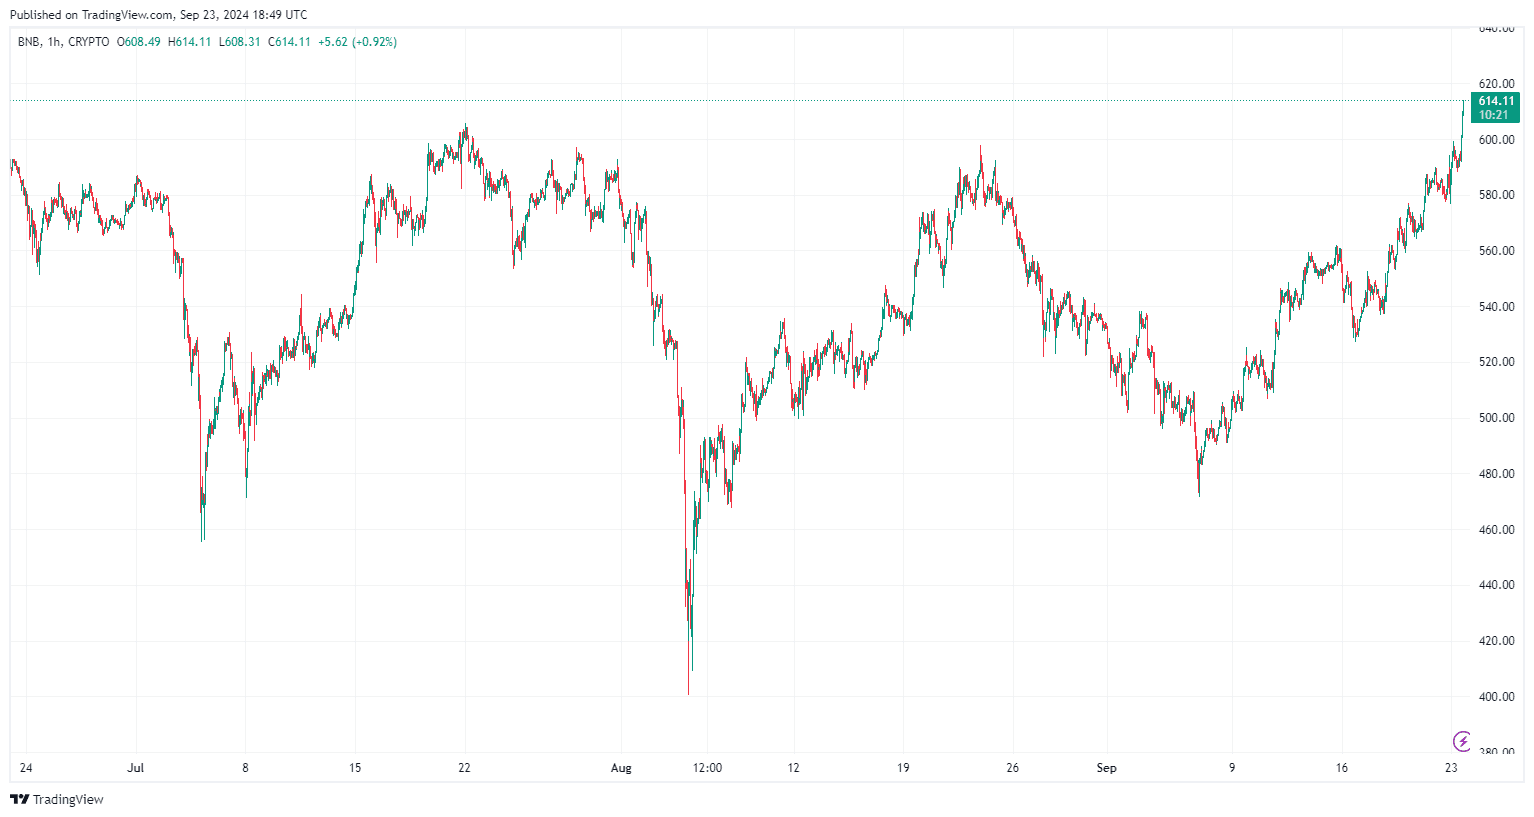Click the Aug label on time axis
The width and height of the screenshot is (1534, 817).
(621, 768)
